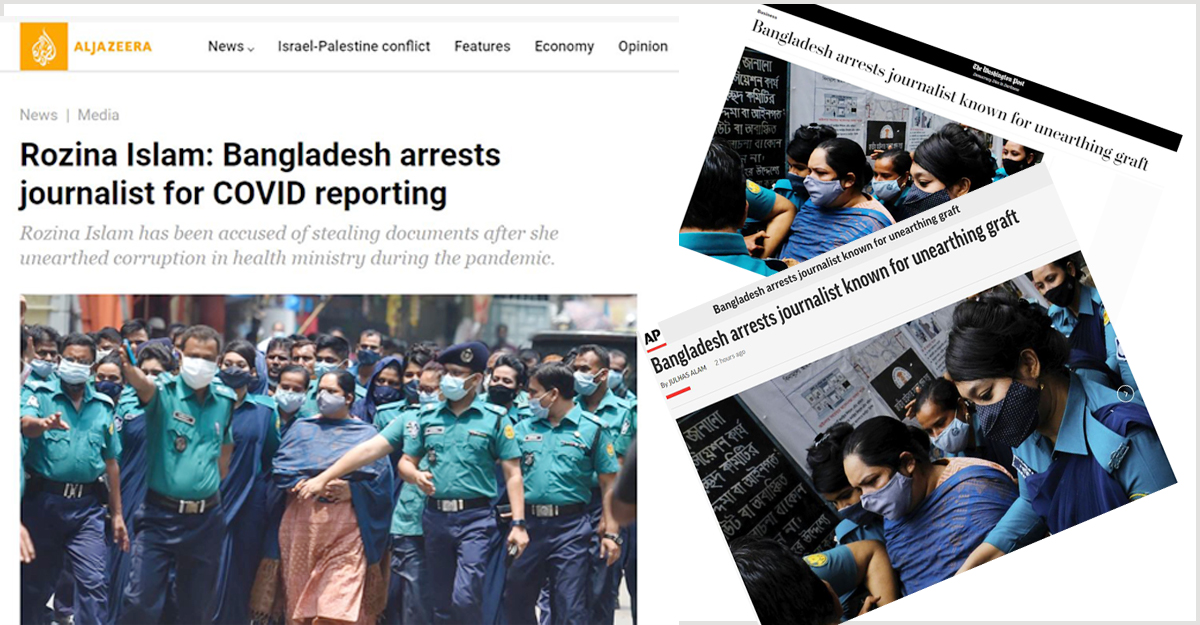Click the Rozina Islam article headline
The width and height of the screenshot is (1200, 625).
pos(260,174)
